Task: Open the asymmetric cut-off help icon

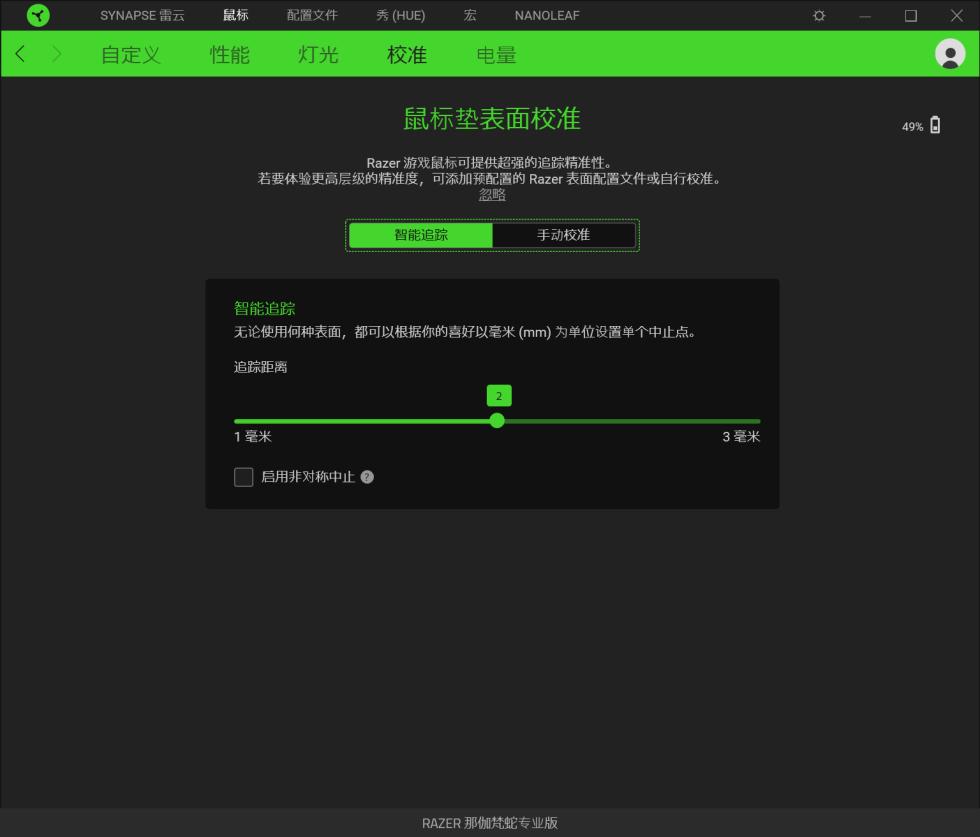Action: coord(366,477)
